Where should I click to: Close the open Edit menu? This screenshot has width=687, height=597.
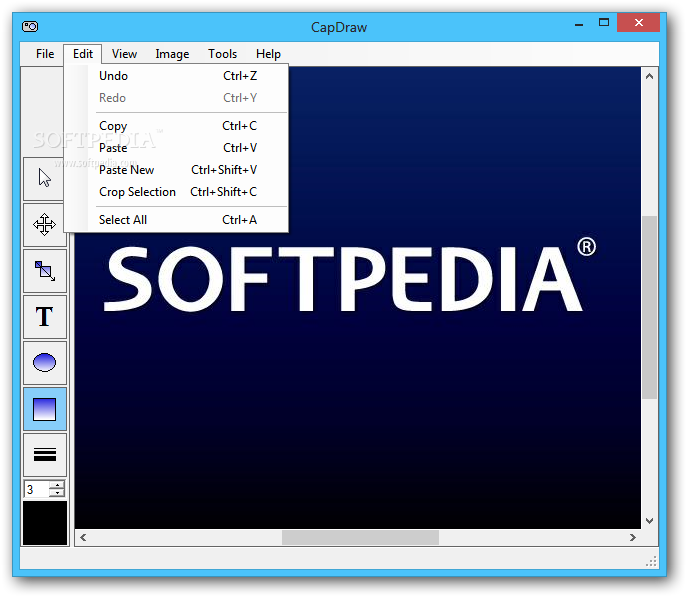(x=83, y=54)
